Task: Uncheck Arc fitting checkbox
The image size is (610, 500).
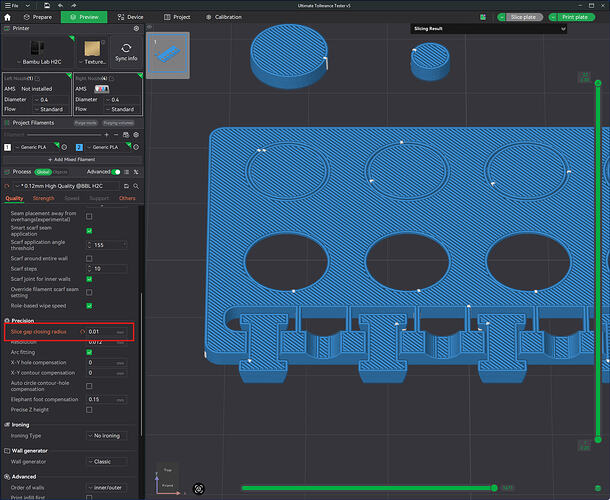Action: [89, 352]
